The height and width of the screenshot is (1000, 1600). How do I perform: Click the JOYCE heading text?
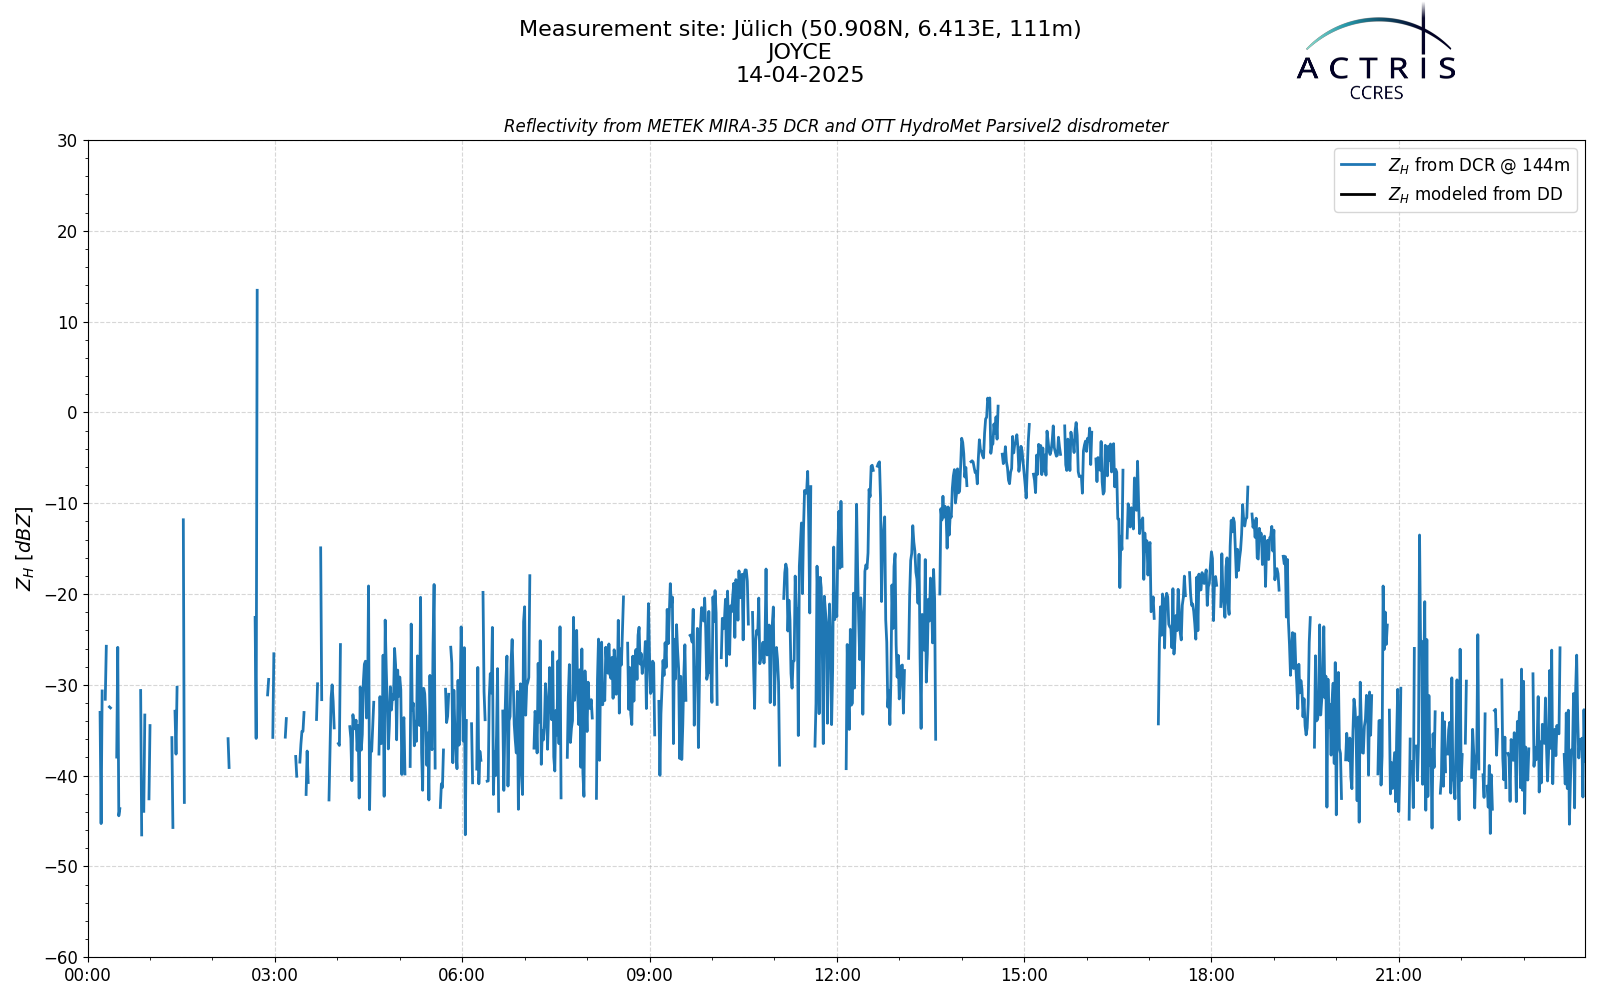coord(800,52)
